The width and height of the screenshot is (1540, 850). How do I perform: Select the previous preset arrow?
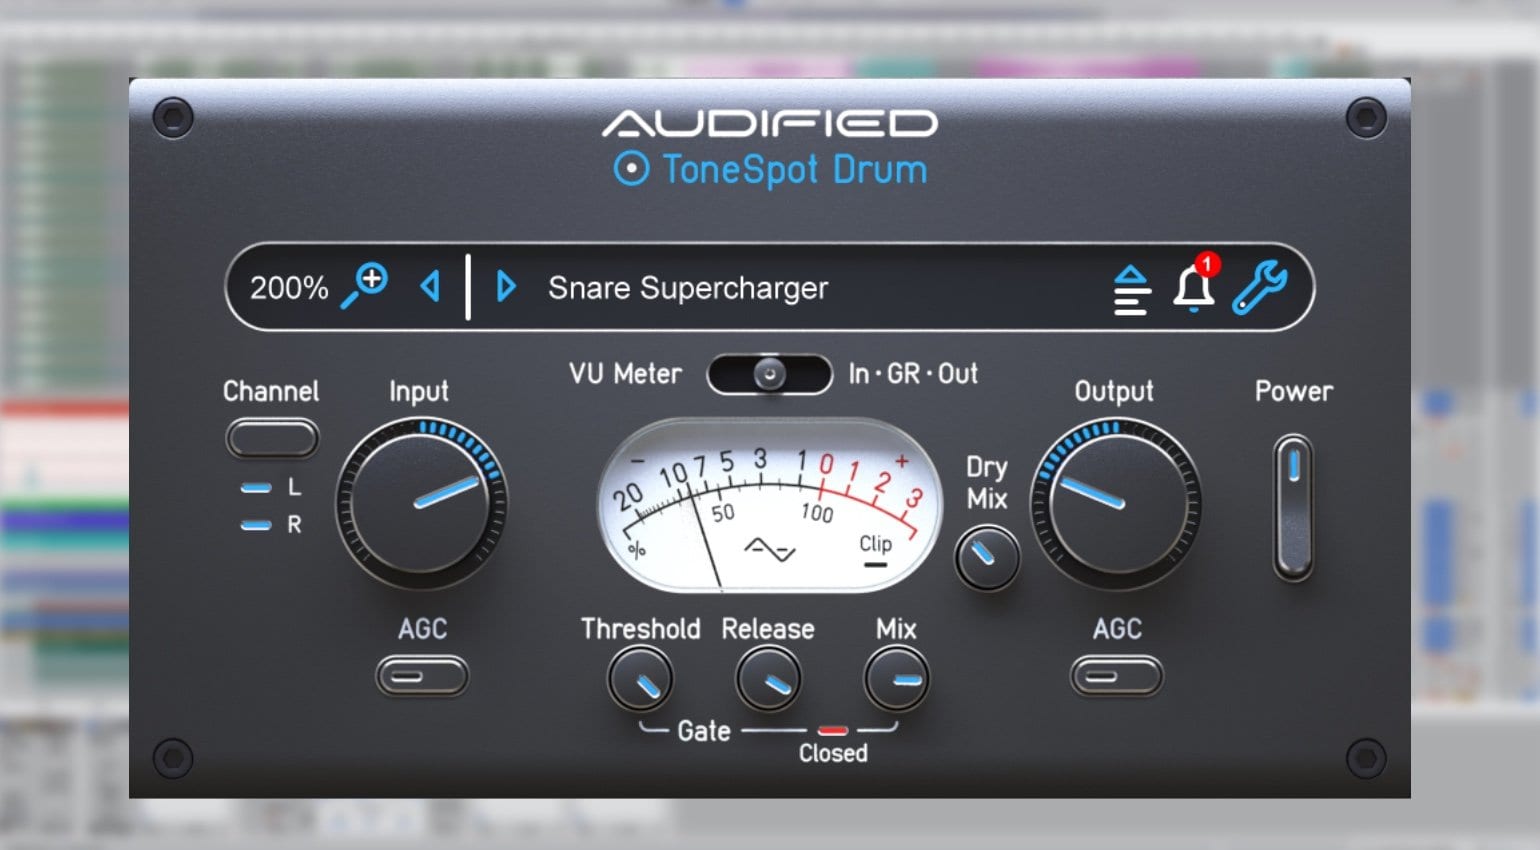click(x=429, y=287)
